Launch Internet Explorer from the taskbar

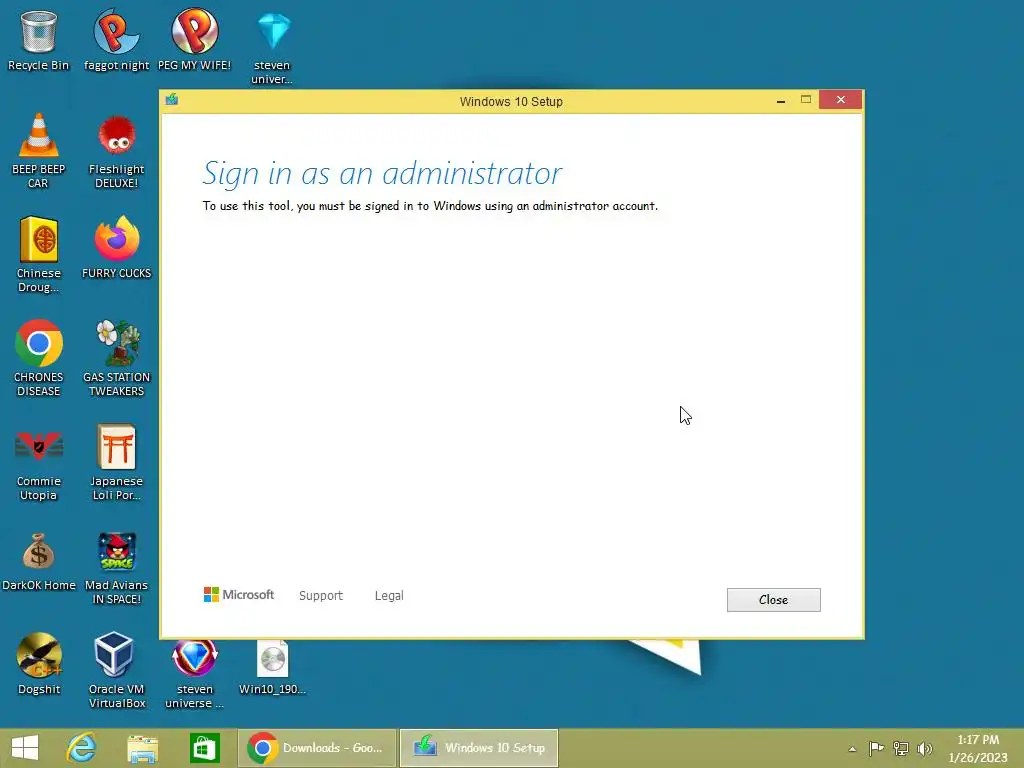tap(82, 748)
